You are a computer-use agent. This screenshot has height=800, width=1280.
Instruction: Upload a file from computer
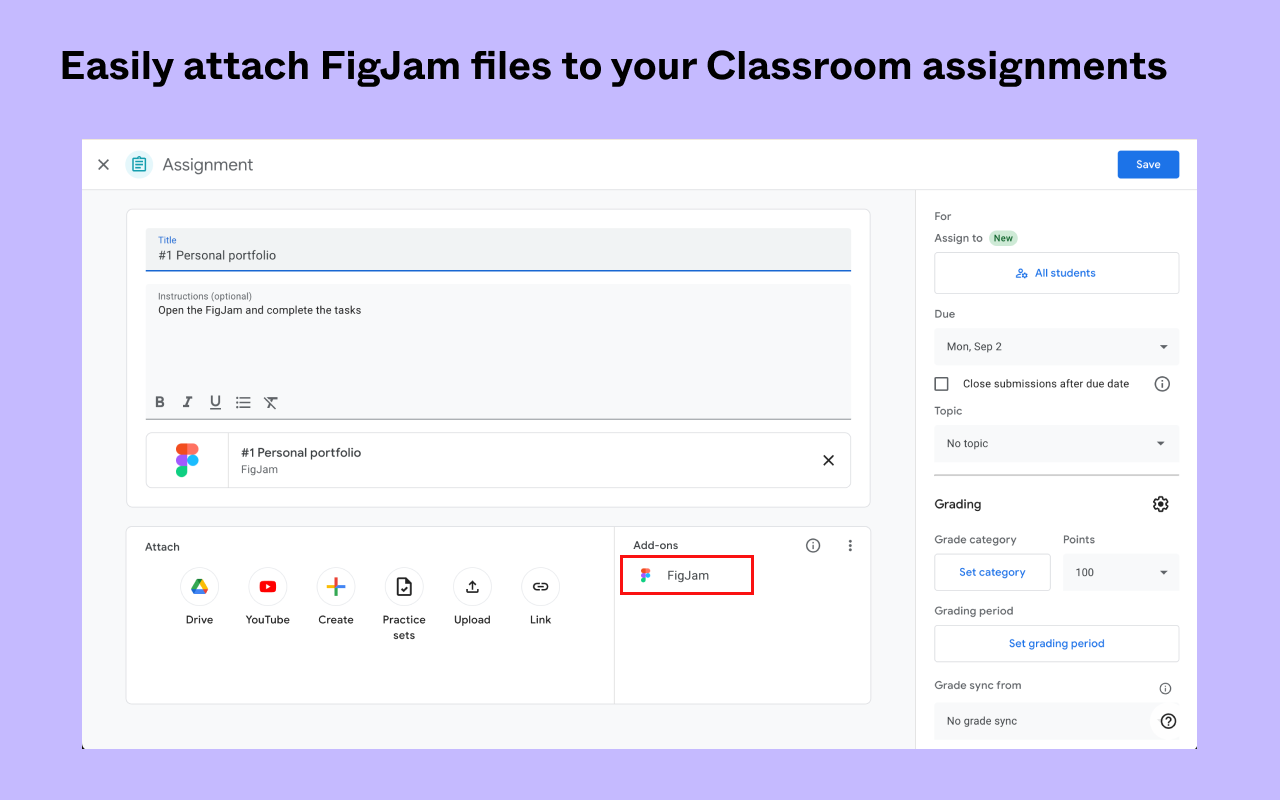[472, 587]
